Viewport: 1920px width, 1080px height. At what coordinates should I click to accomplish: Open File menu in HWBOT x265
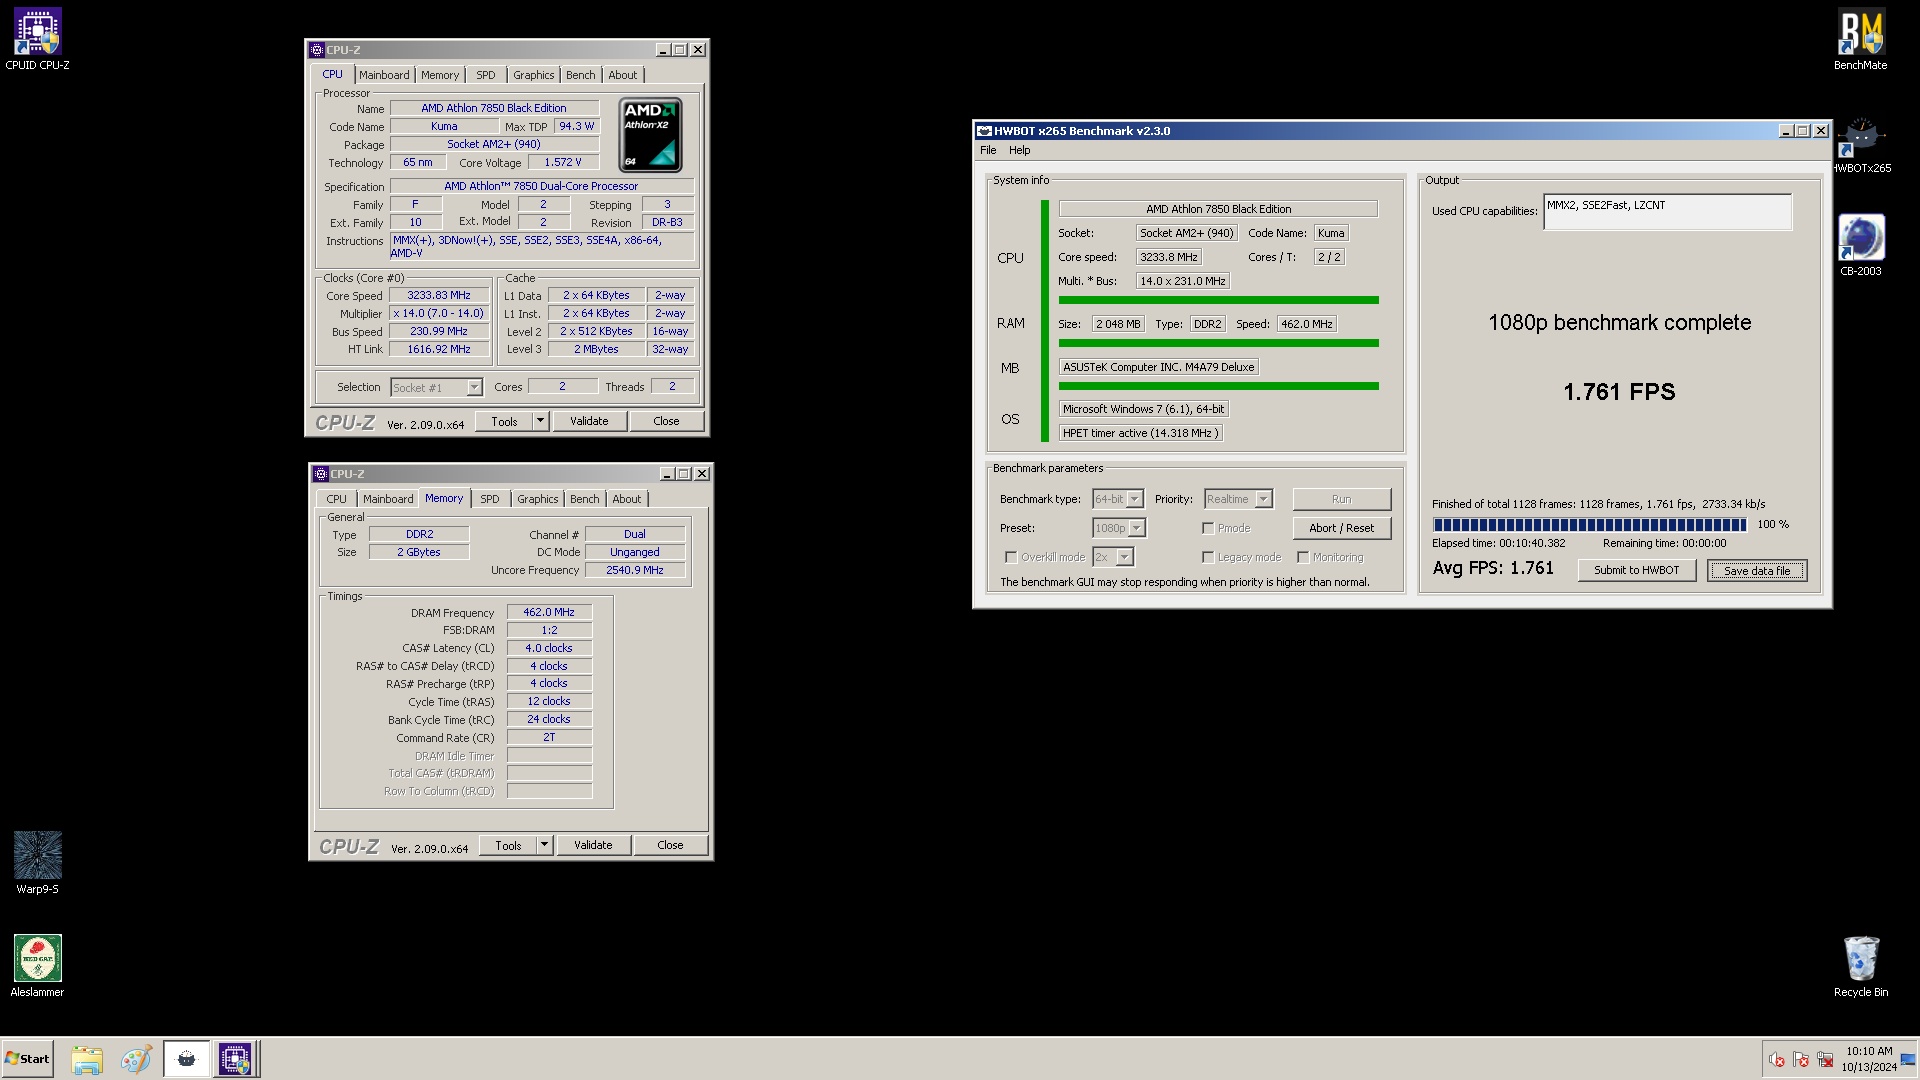988,151
